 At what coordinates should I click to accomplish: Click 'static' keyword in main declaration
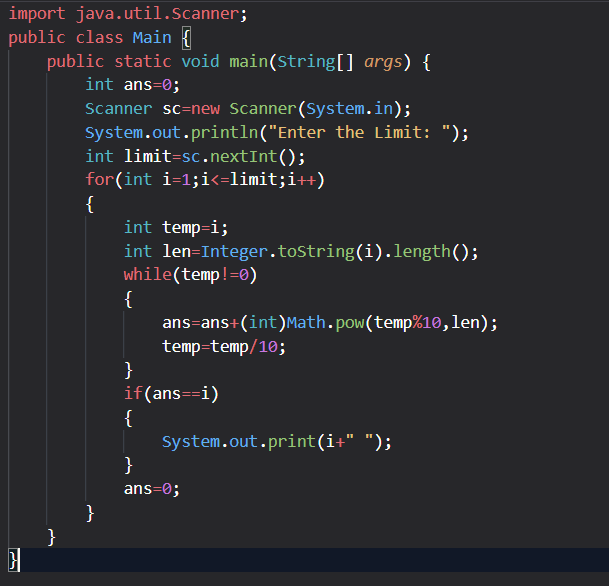tap(143, 62)
